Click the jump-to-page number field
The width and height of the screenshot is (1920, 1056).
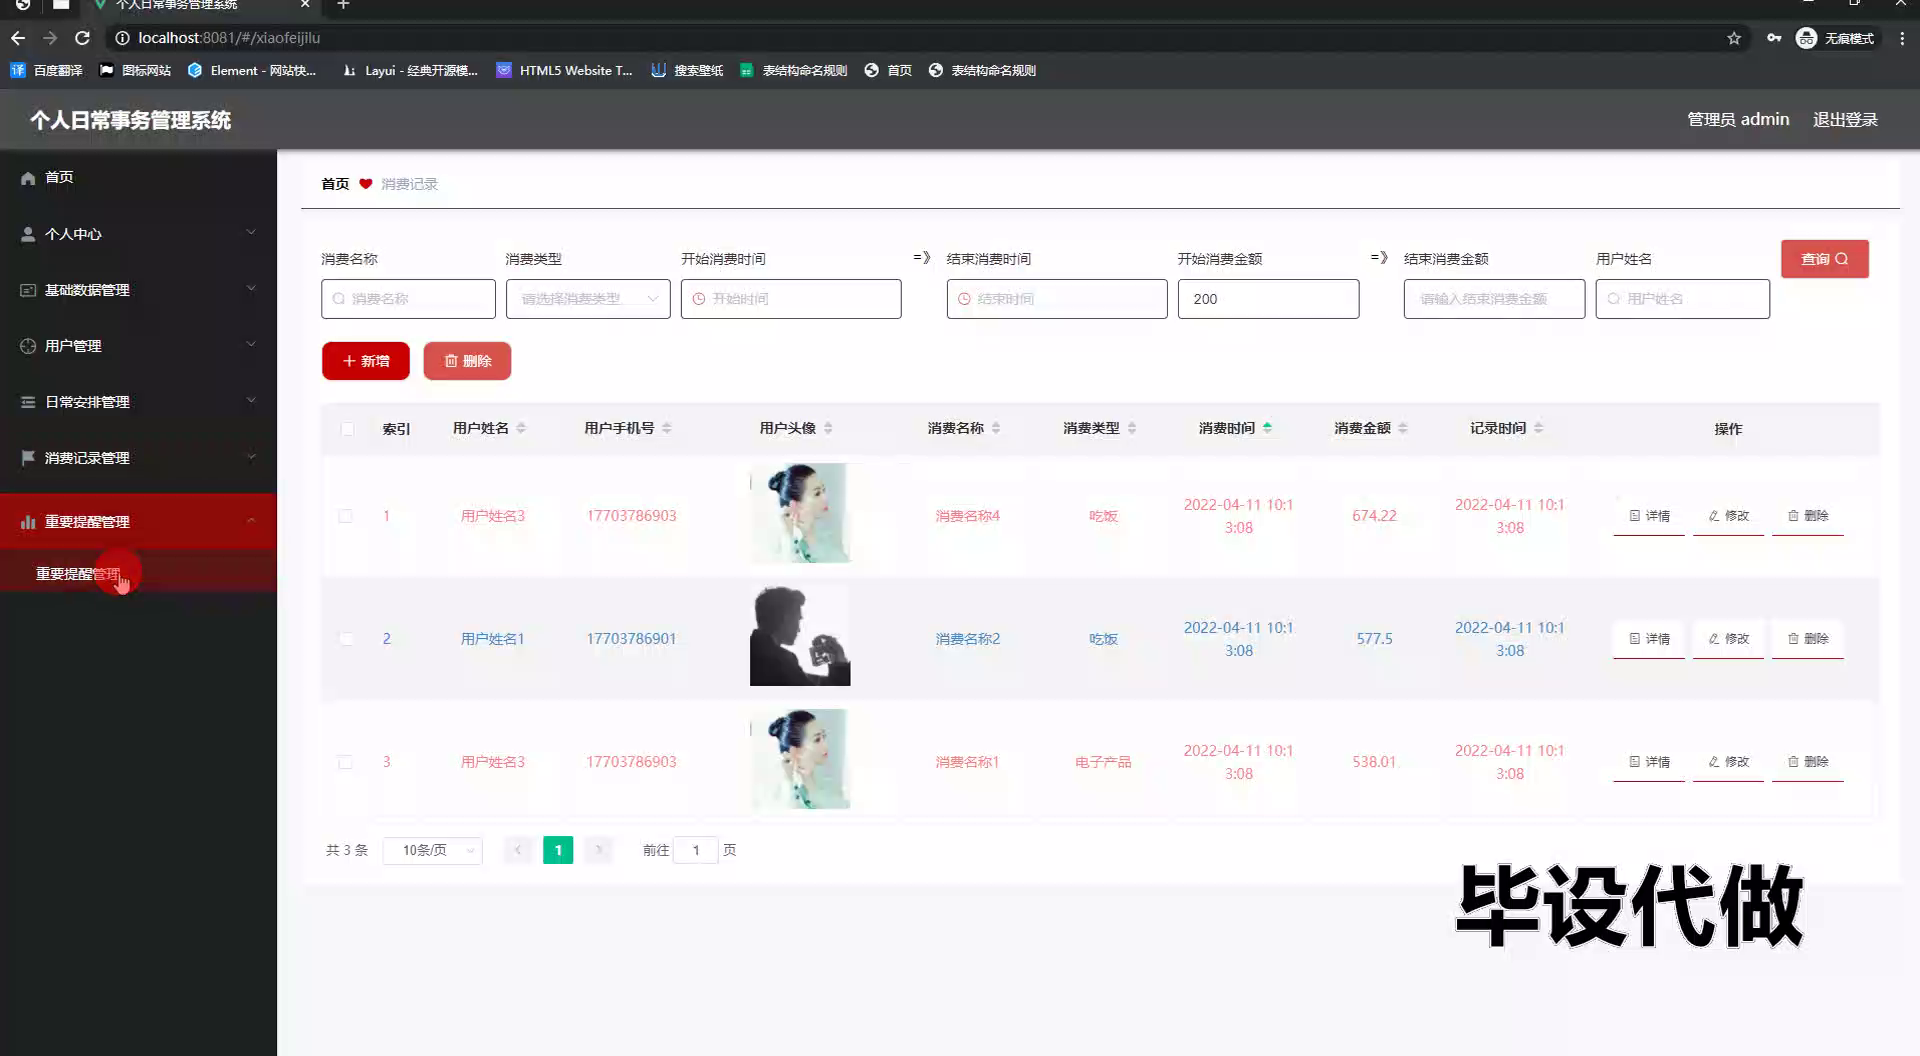point(696,850)
